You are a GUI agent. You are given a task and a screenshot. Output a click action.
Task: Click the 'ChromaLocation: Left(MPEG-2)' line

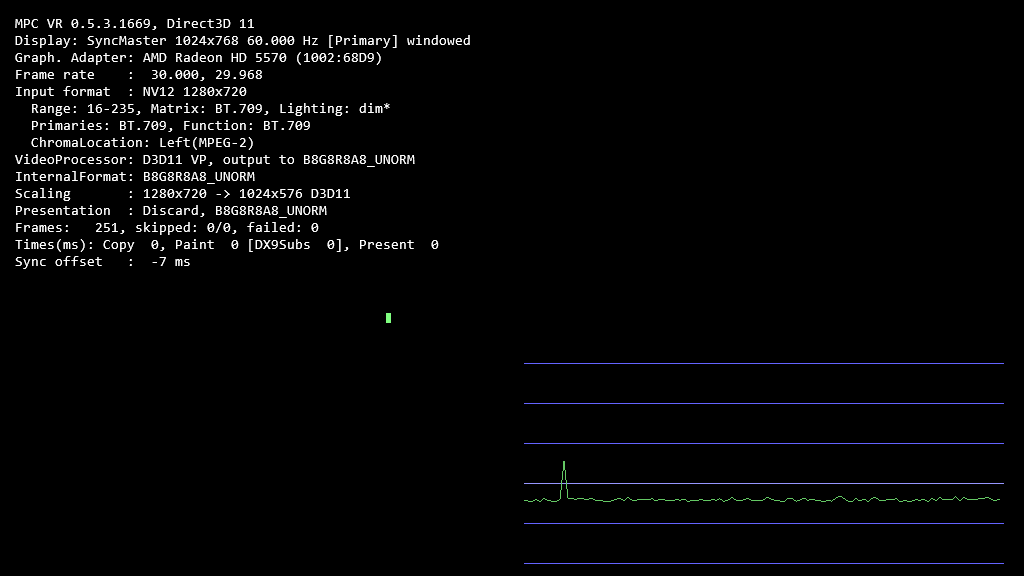142,143
